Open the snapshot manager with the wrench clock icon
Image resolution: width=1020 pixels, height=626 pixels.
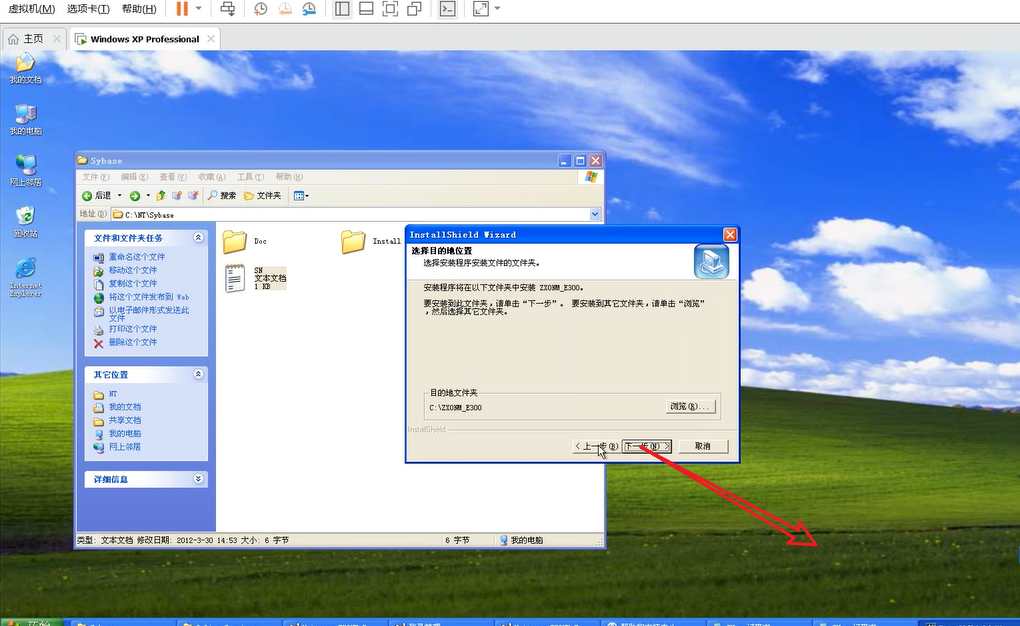(309, 8)
